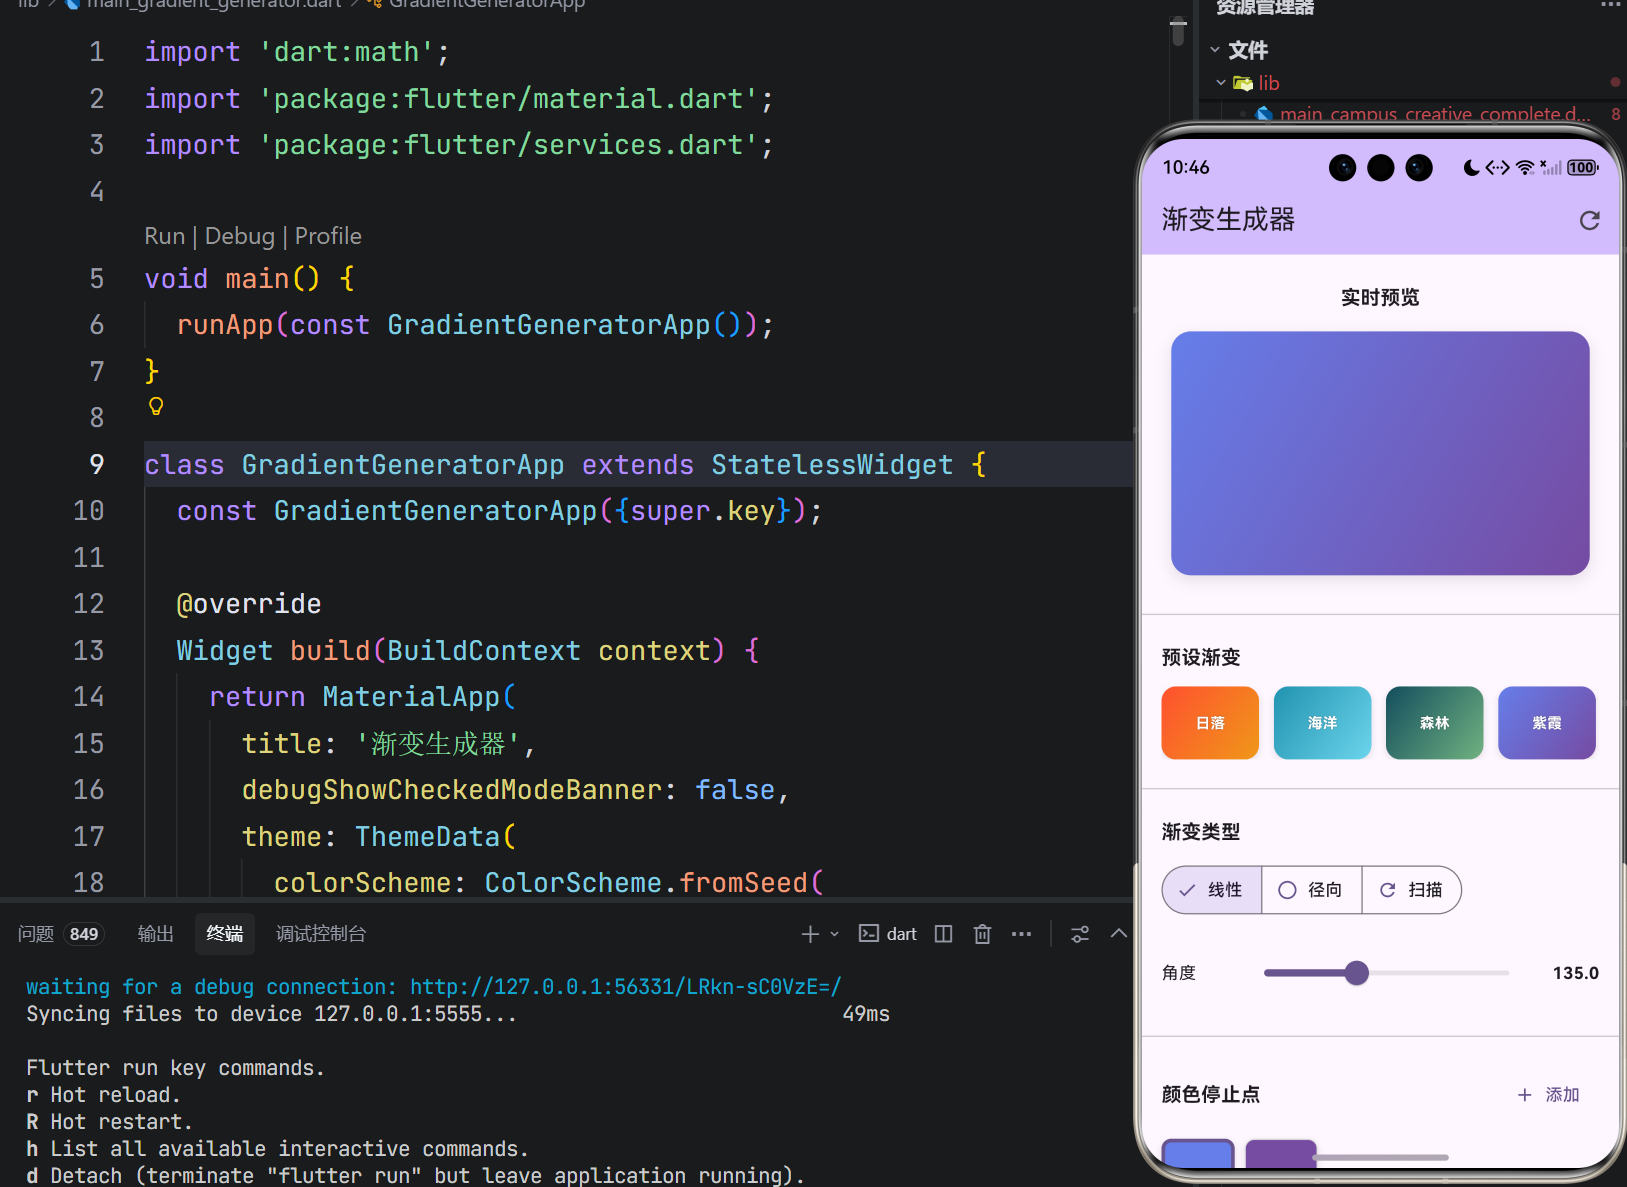
Task: Select the 扫描 gradient type
Action: point(1411,890)
